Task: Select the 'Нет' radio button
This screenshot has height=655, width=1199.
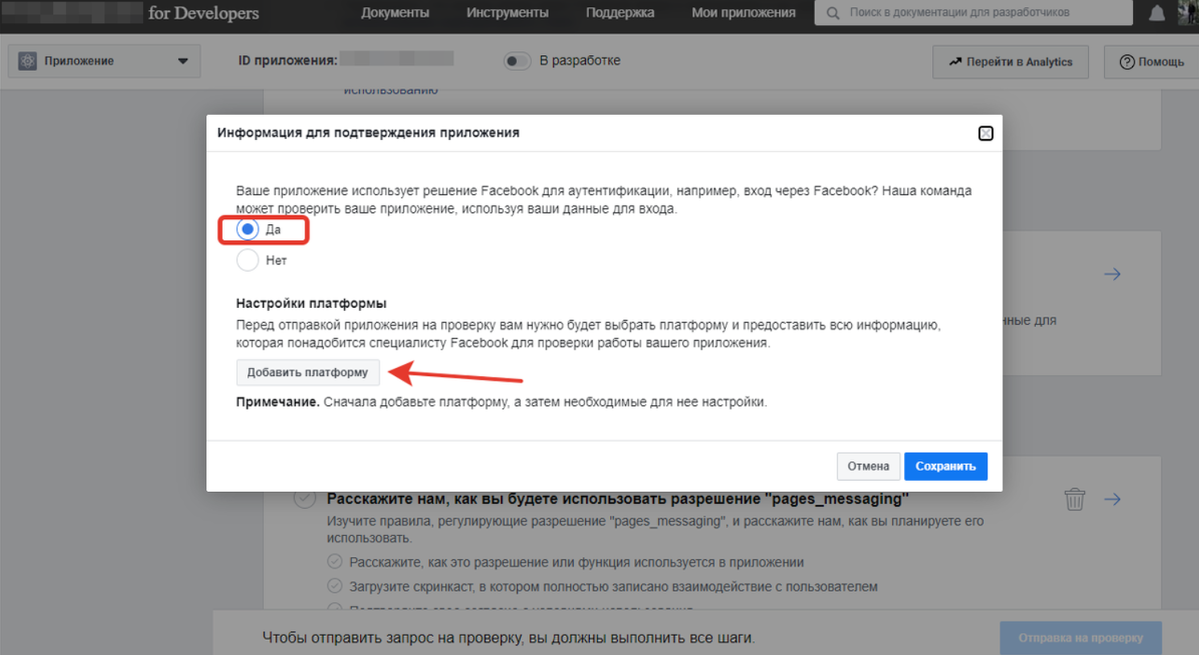Action: (247, 260)
